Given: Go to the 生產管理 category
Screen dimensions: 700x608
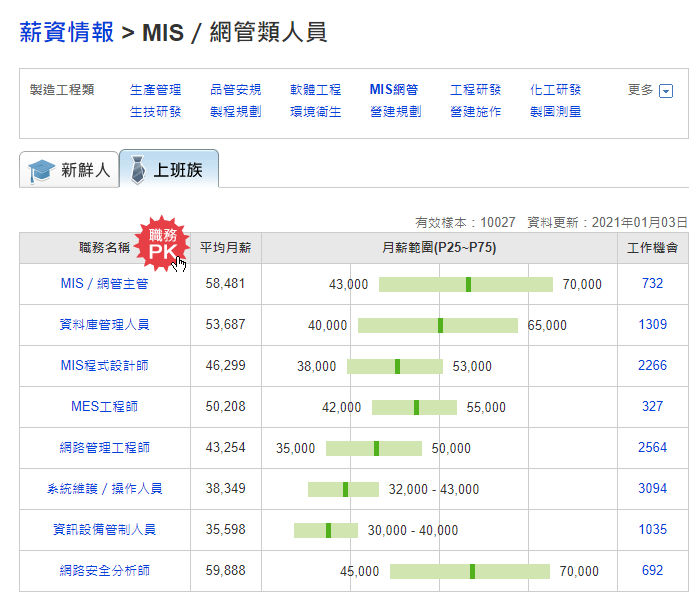Looking at the screenshot, I should click(155, 90).
